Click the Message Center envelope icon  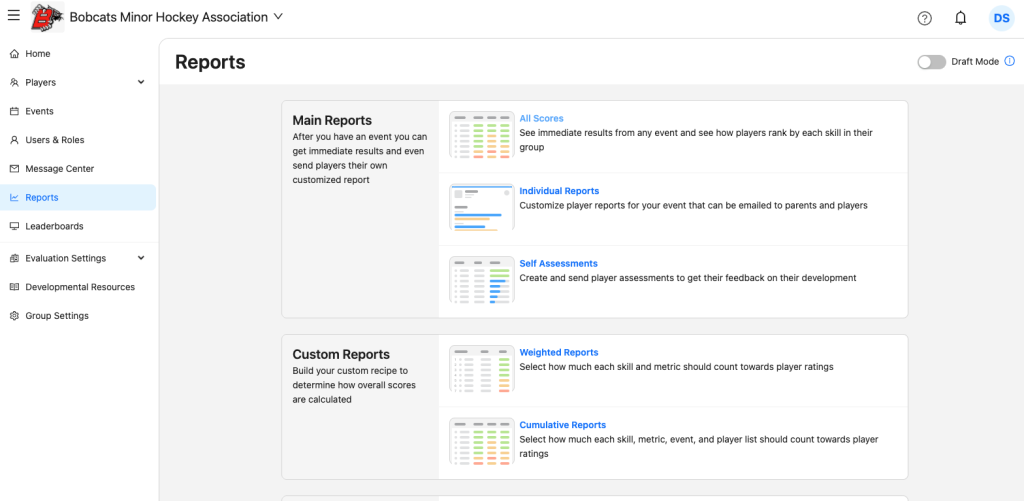pos(14,169)
